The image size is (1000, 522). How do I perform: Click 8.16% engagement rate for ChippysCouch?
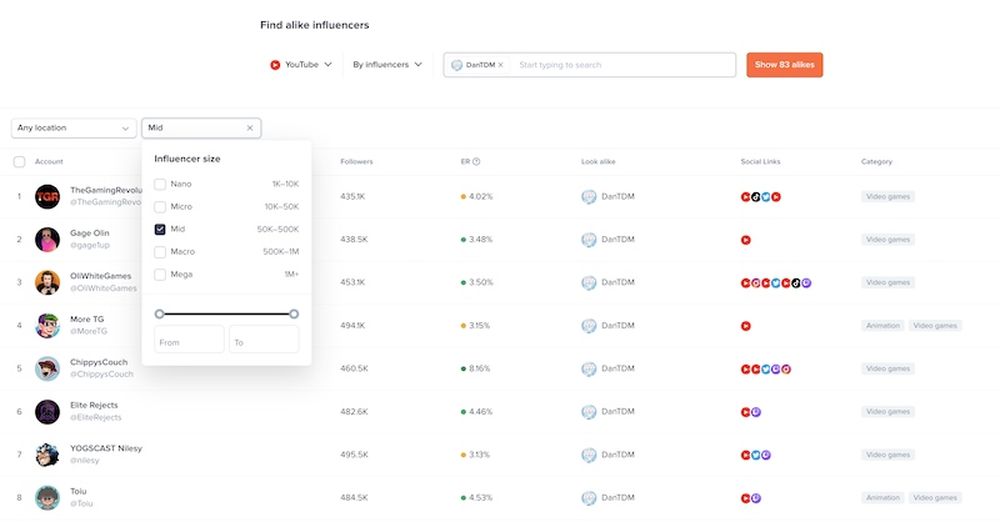(x=479, y=369)
